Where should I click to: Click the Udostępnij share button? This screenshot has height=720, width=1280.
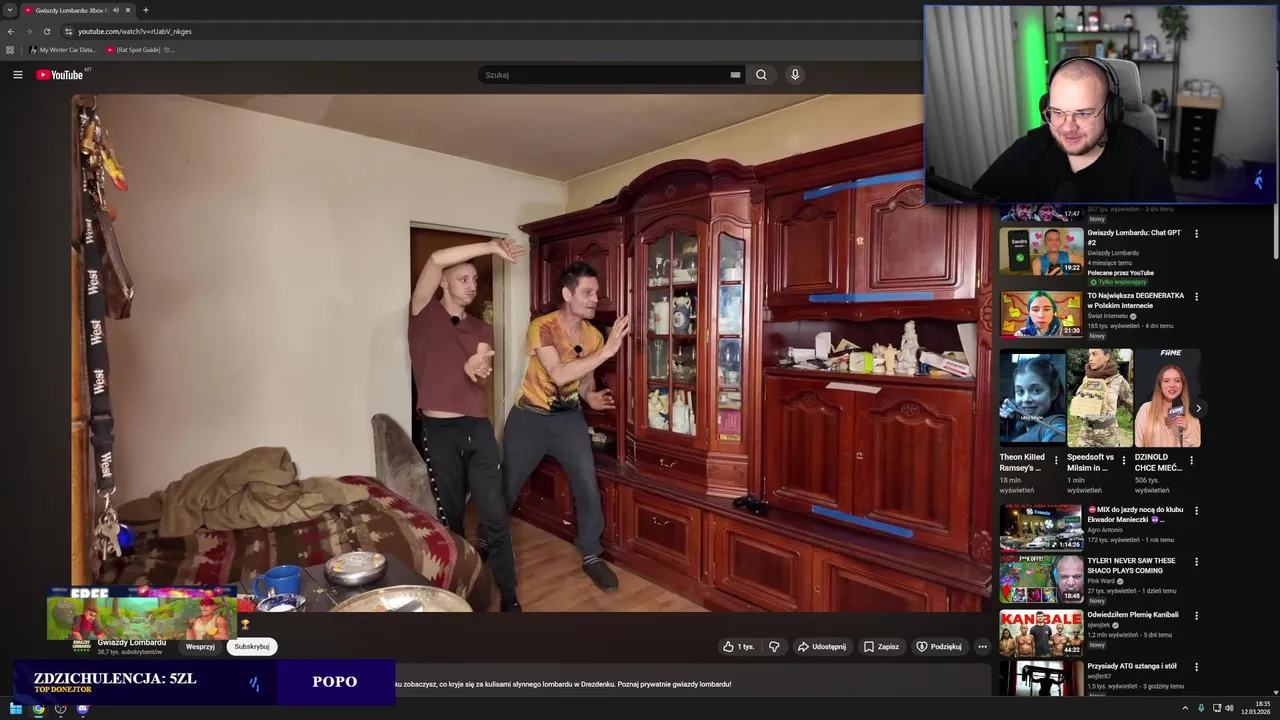click(821, 647)
